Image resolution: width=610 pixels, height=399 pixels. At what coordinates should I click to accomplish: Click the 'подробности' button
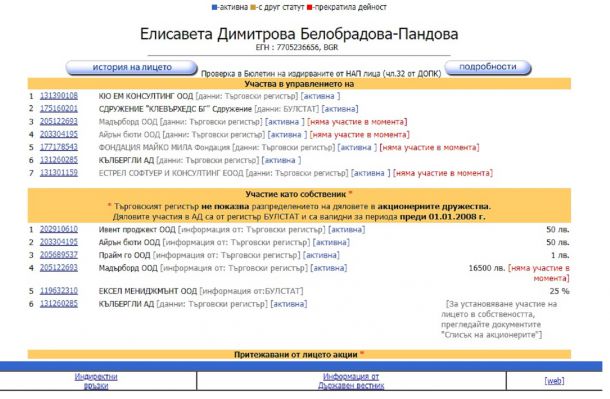point(488,67)
